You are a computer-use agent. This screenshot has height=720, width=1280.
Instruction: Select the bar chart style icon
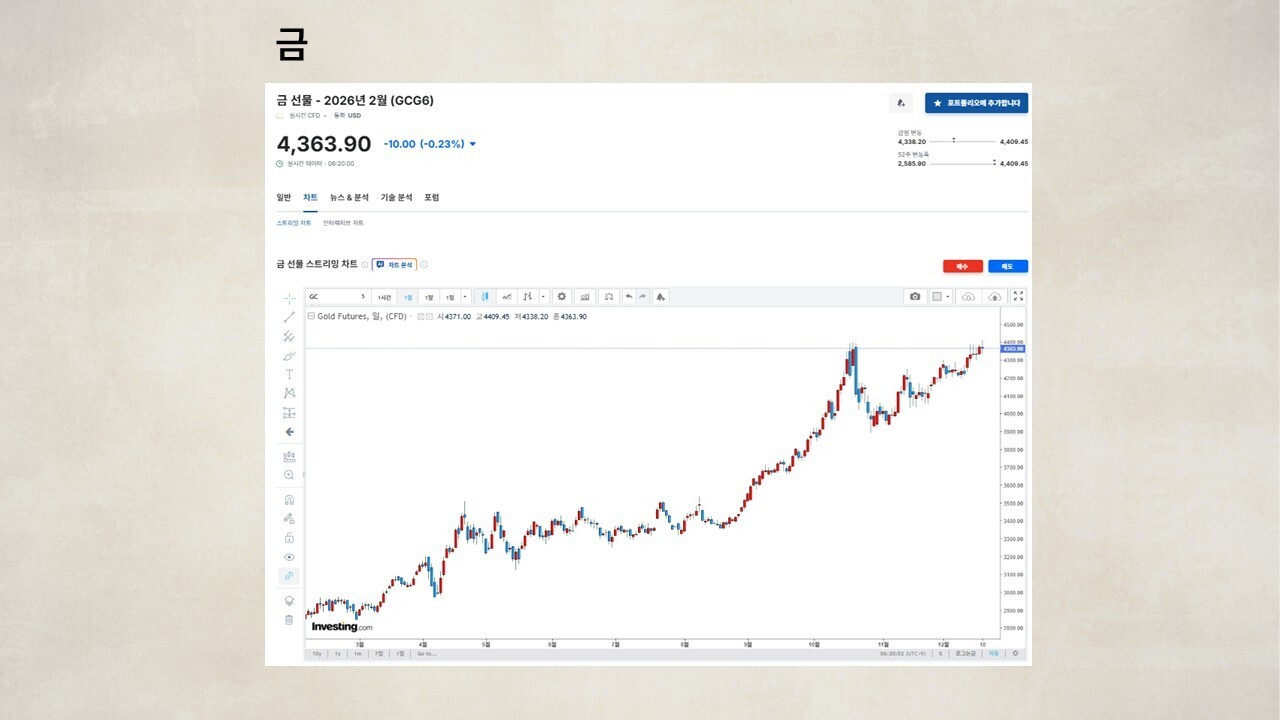(x=527, y=297)
